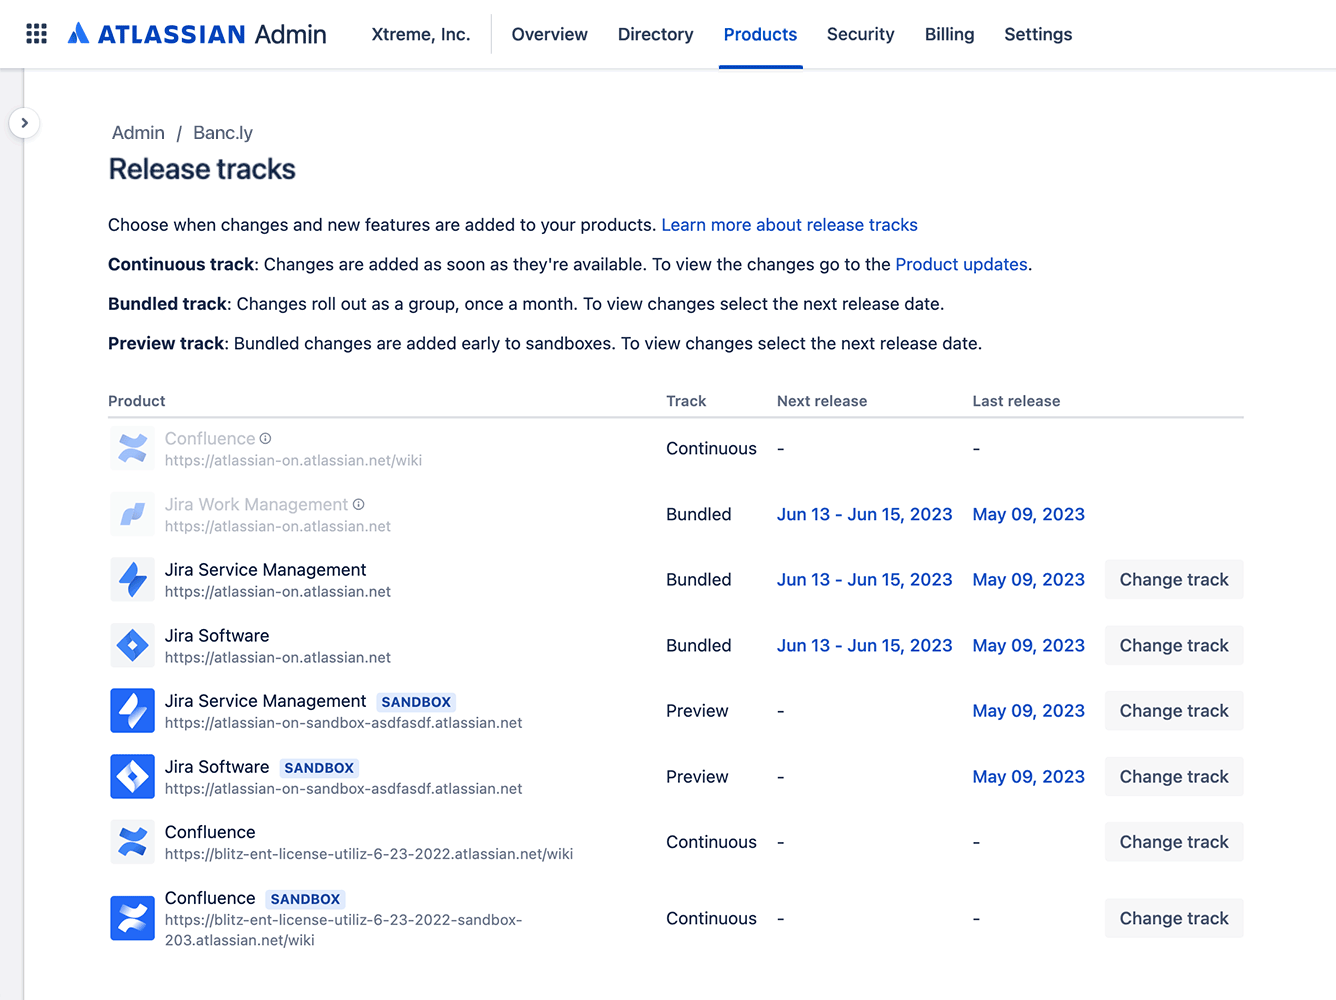The image size is (1336, 1000).
Task: Open the Product updates link
Action: point(961,264)
